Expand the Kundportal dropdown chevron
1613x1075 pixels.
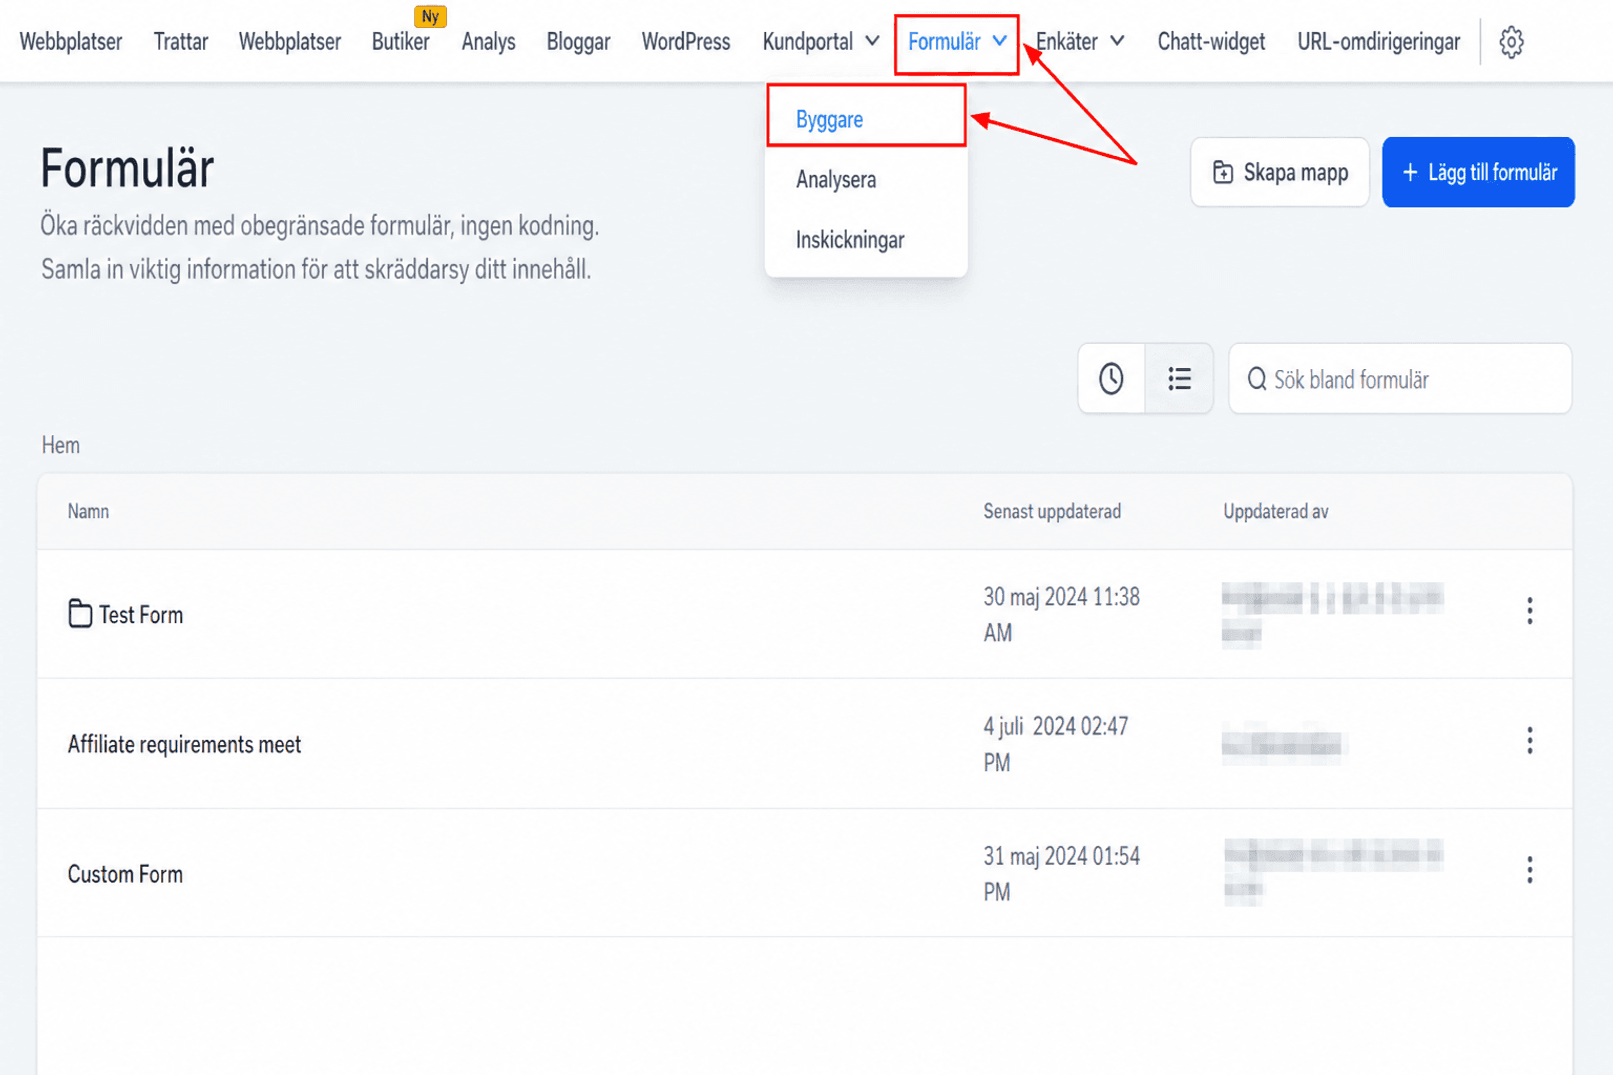coord(872,41)
